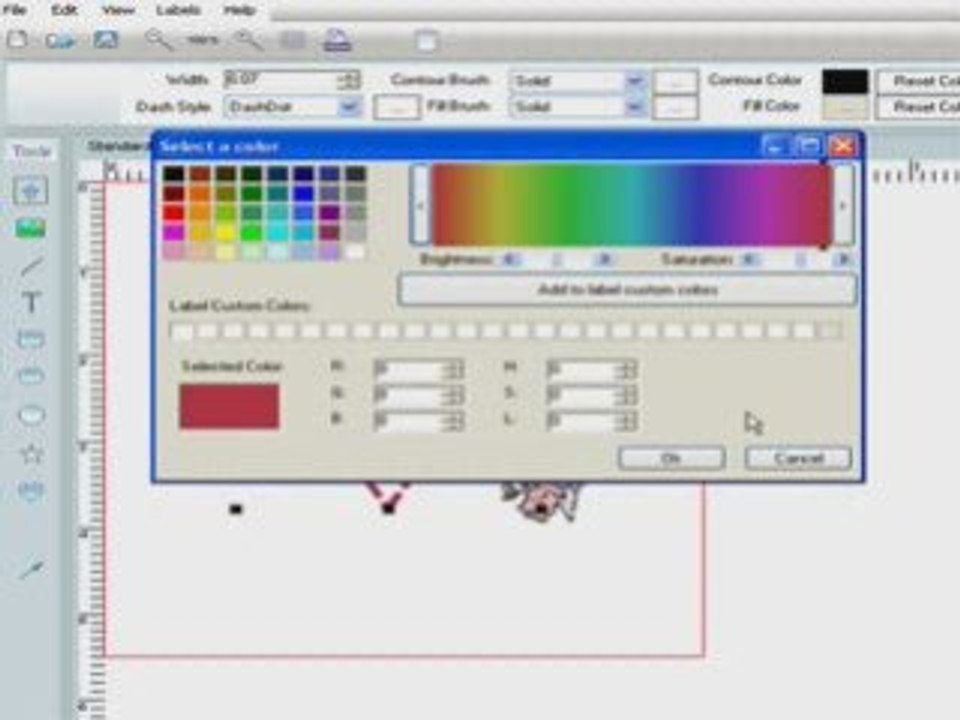Image resolution: width=960 pixels, height=720 pixels.
Task: Click the ellipsis button after Dash Style
Action: coord(396,107)
